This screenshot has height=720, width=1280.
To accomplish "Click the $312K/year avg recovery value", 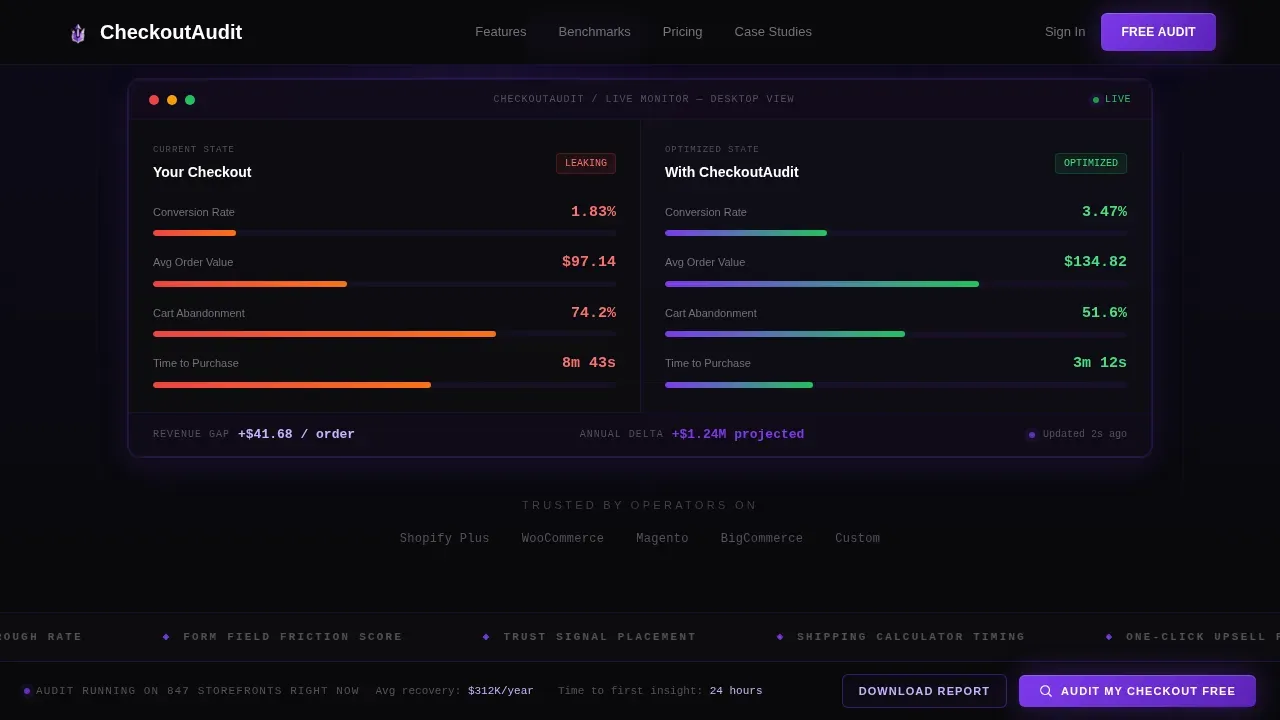I will pyautogui.click(x=501, y=691).
